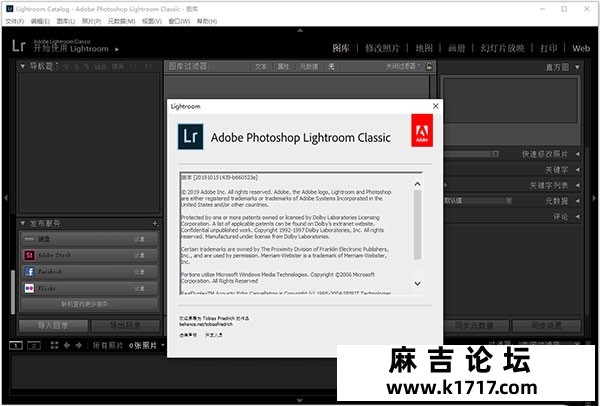Click the Adobe logo in the About dialog
600x406 pixels.
tap(422, 130)
